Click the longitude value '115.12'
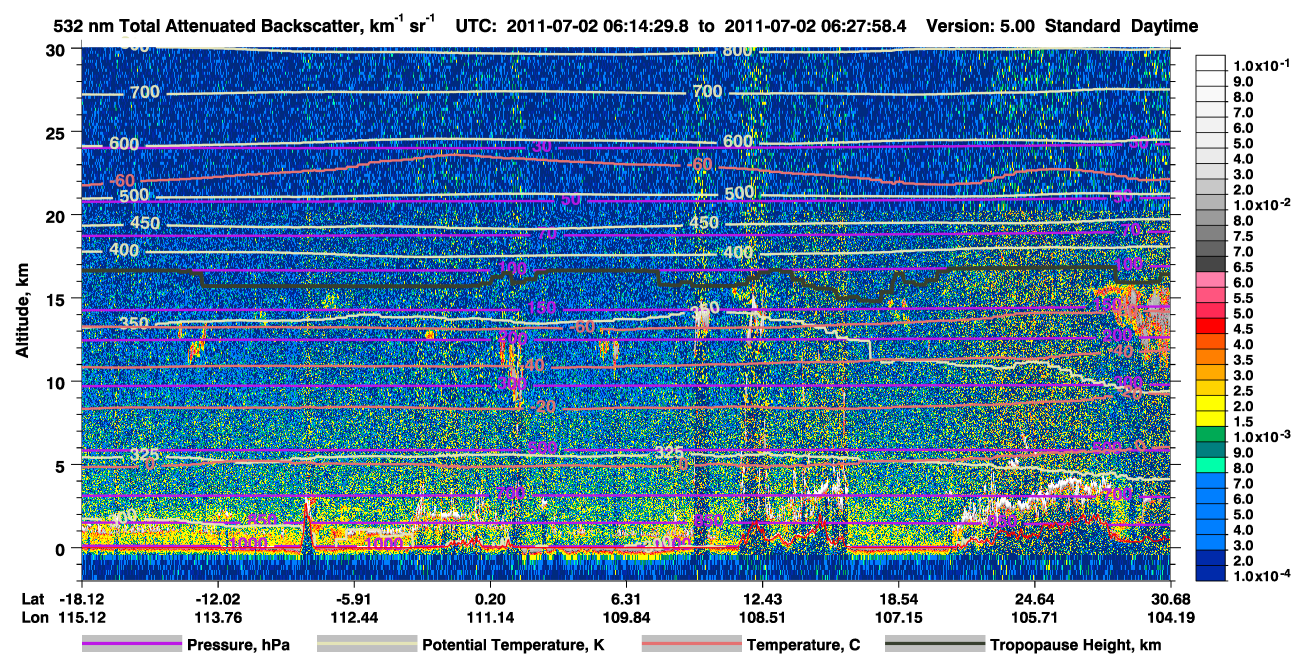The width and height of the screenshot is (1300, 667). click(82, 618)
